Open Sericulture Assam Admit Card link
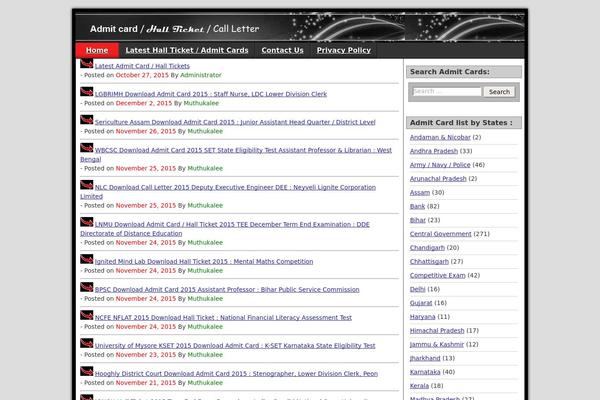600x400 pixels. tap(235, 122)
